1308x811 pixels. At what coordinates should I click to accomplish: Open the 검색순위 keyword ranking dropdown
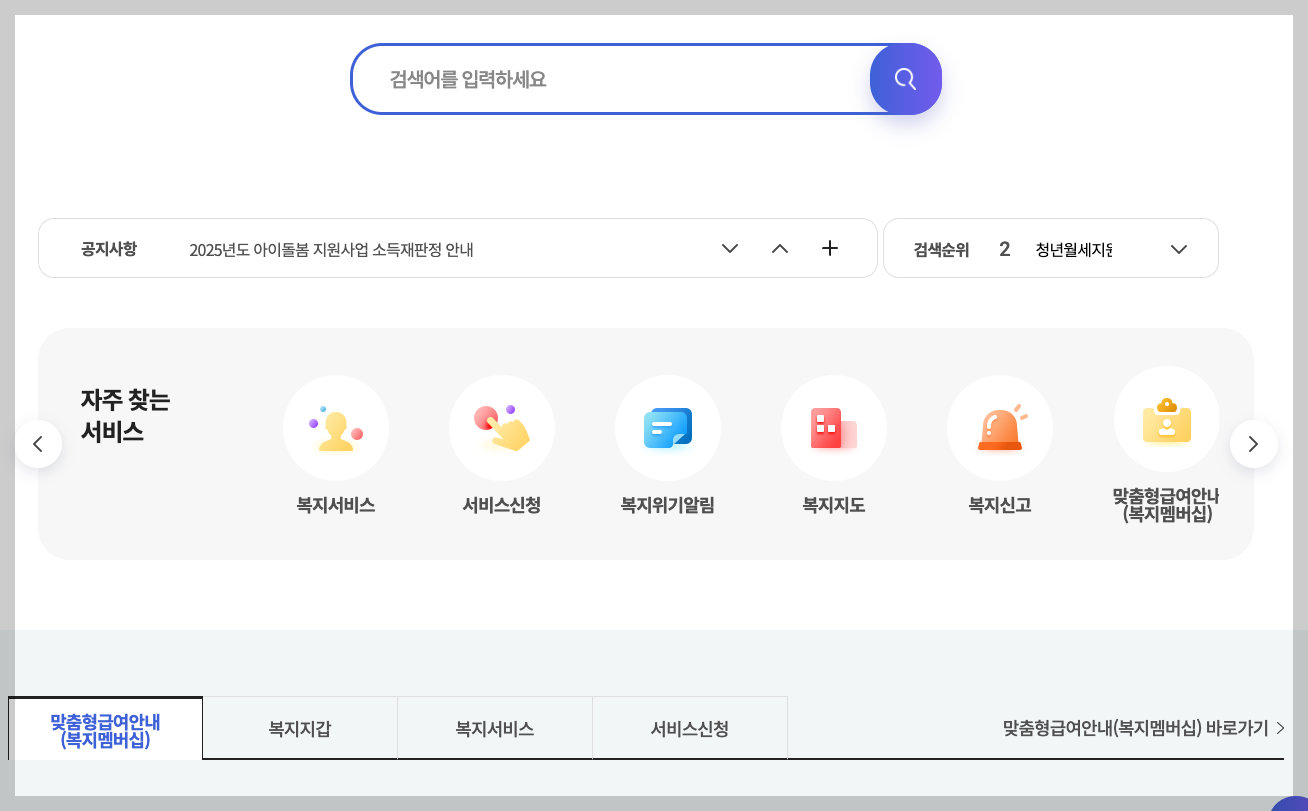[x=1178, y=248]
